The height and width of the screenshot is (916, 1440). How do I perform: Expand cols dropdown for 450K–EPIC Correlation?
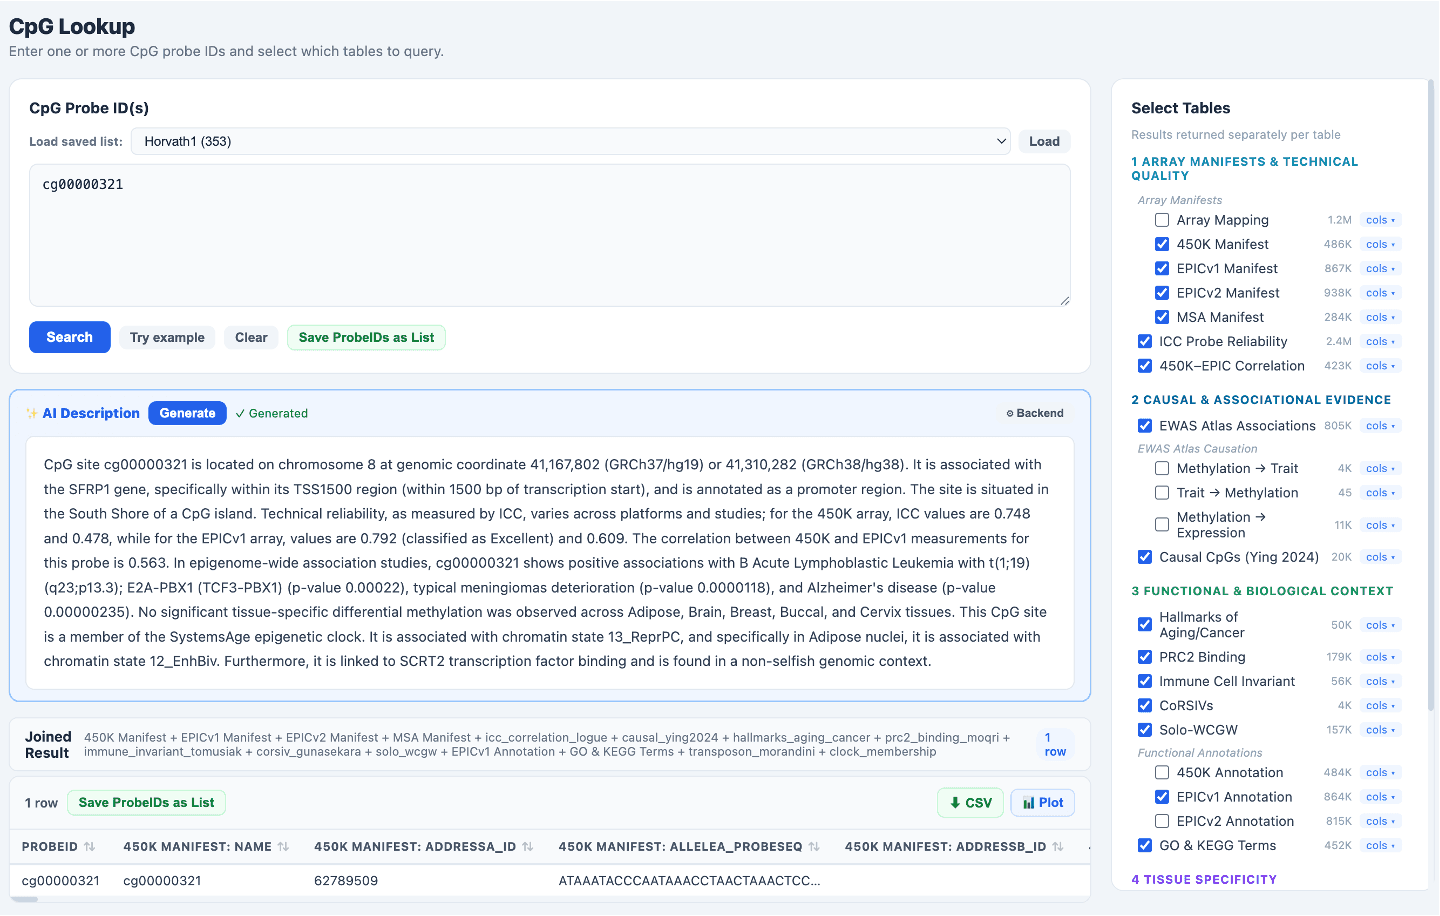(1381, 366)
